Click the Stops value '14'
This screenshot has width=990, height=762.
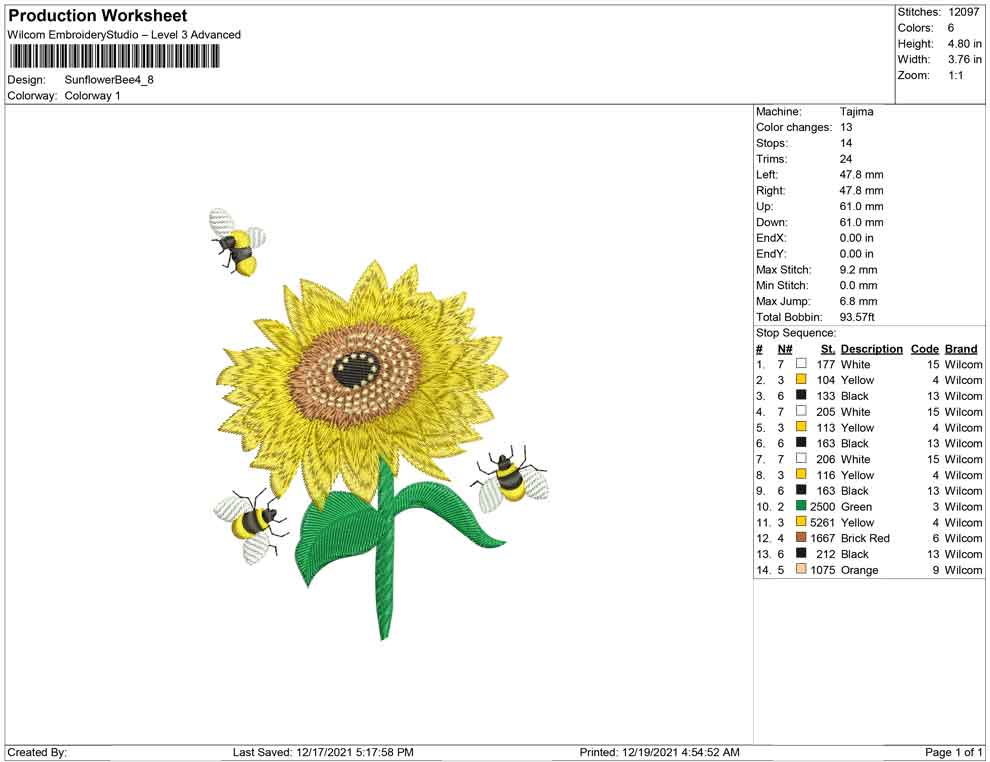(846, 143)
